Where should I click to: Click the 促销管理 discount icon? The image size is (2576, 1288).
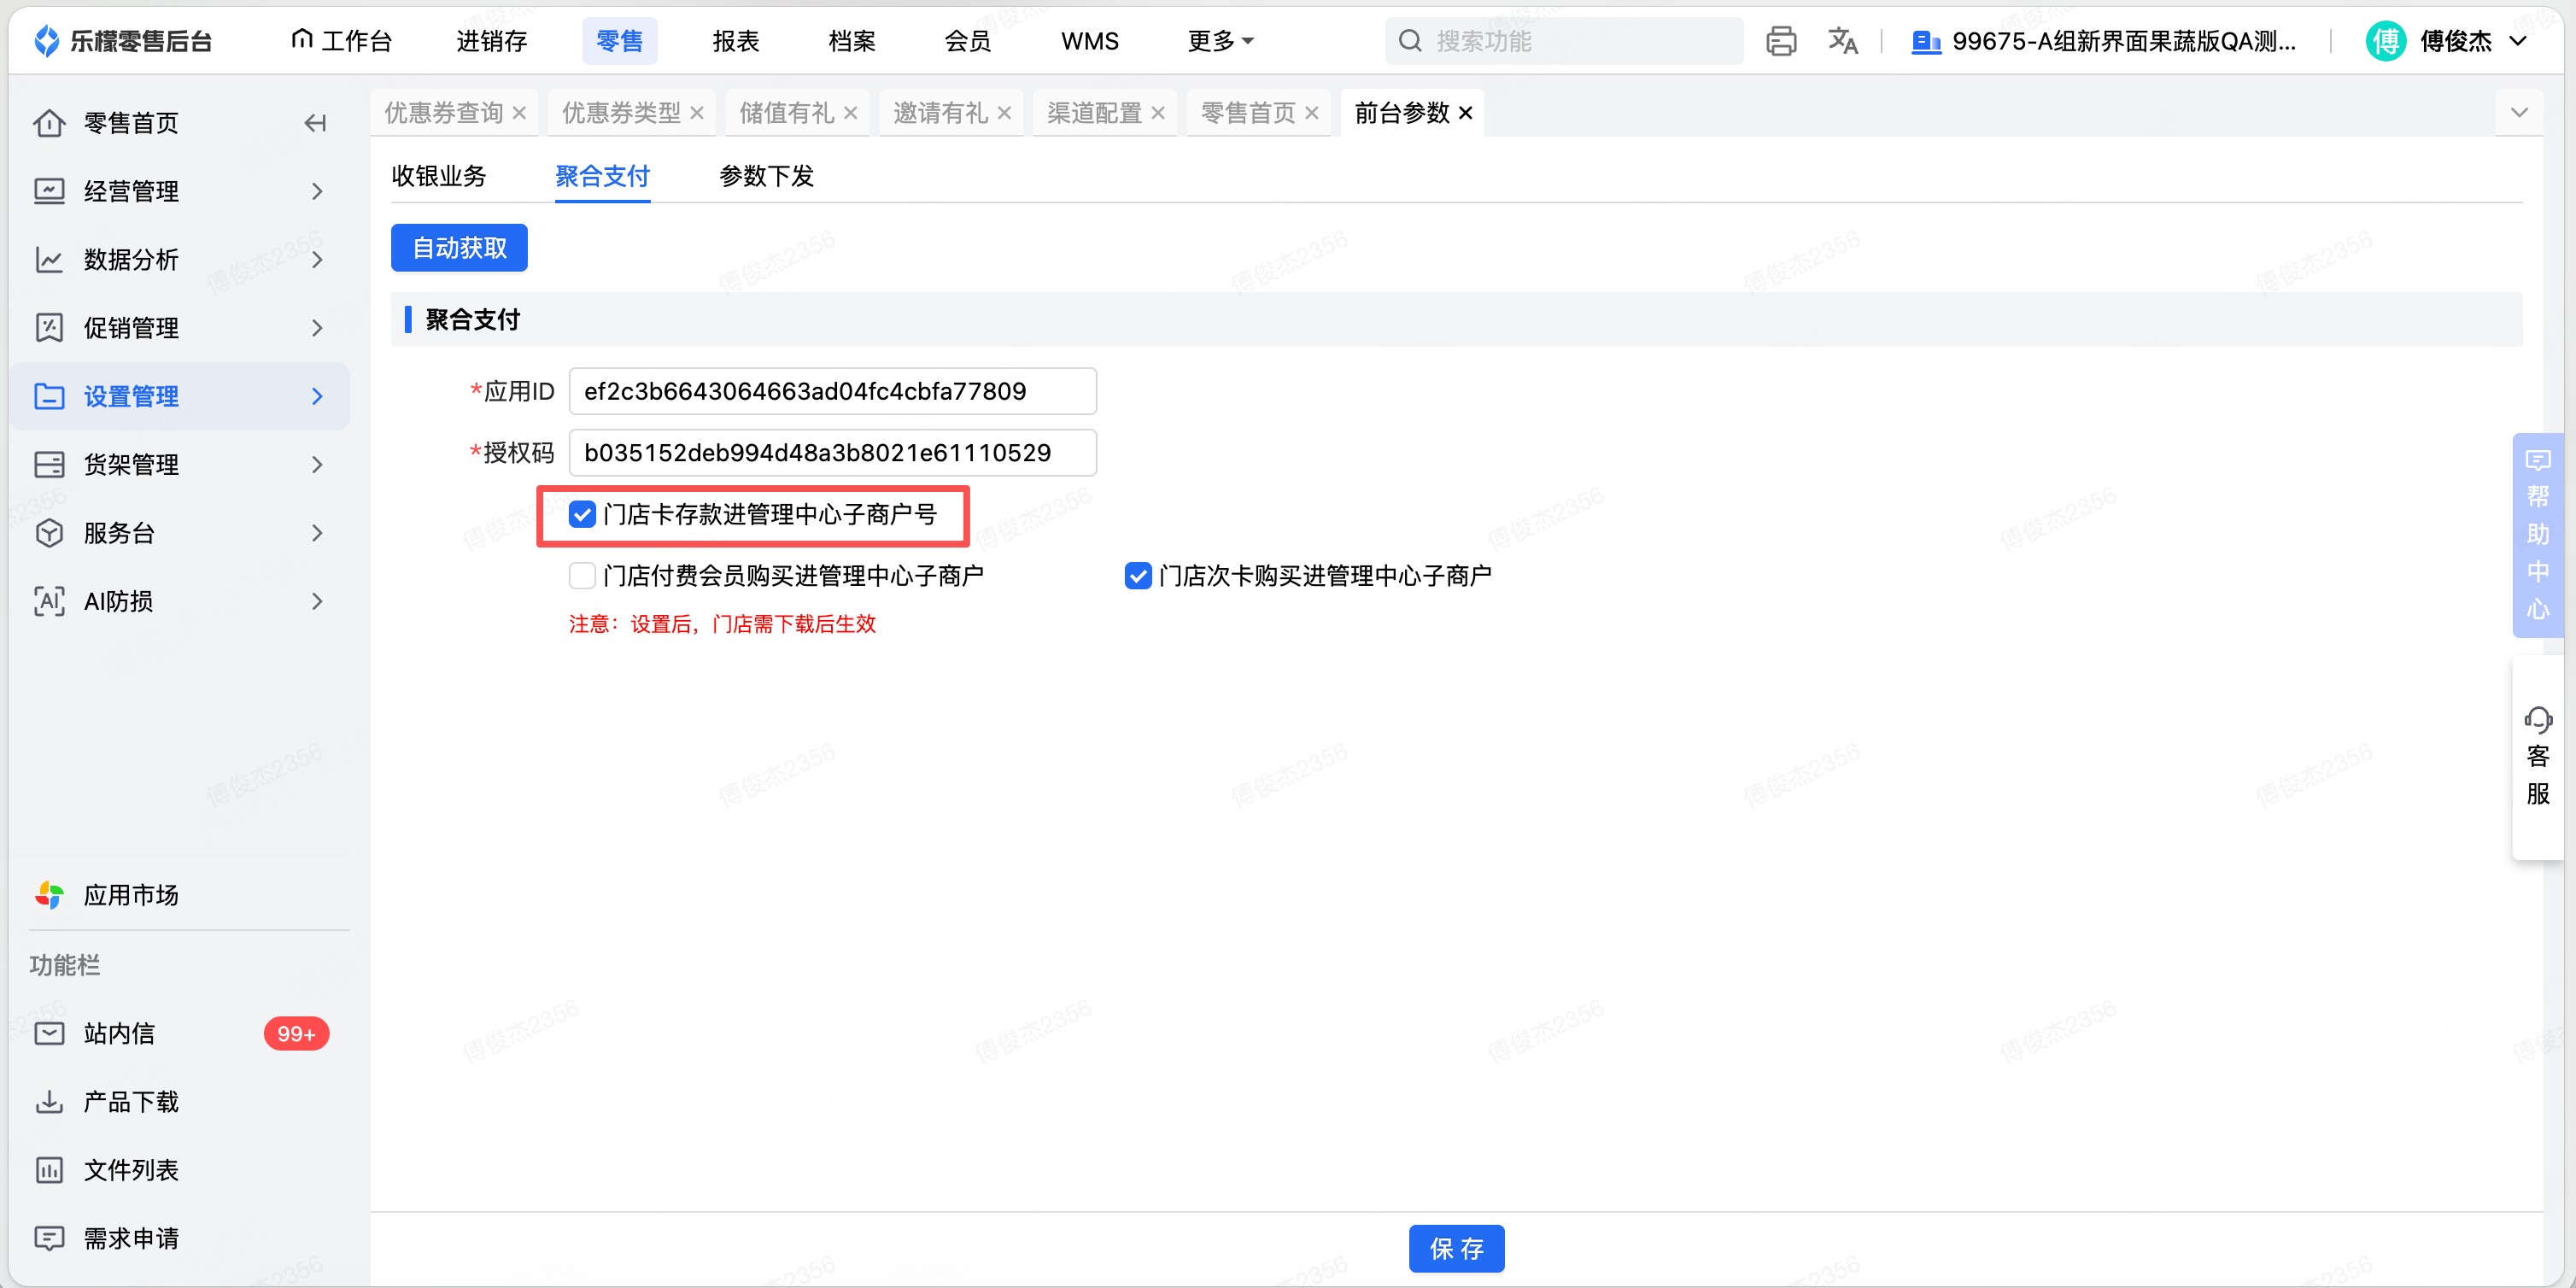[x=49, y=328]
